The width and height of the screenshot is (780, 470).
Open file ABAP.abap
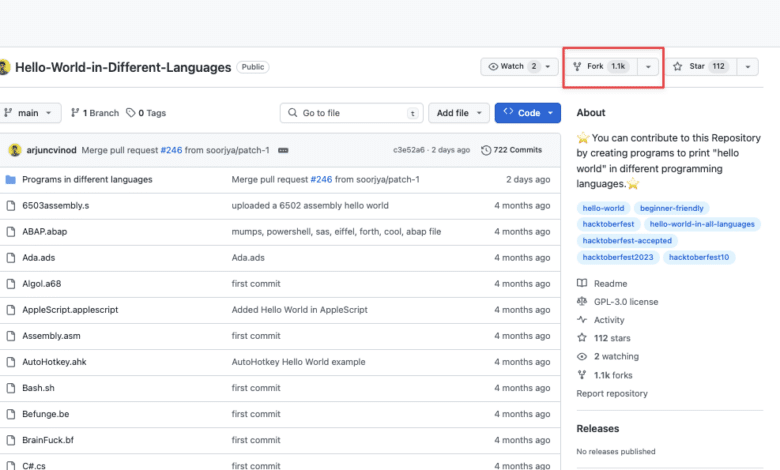click(44, 231)
